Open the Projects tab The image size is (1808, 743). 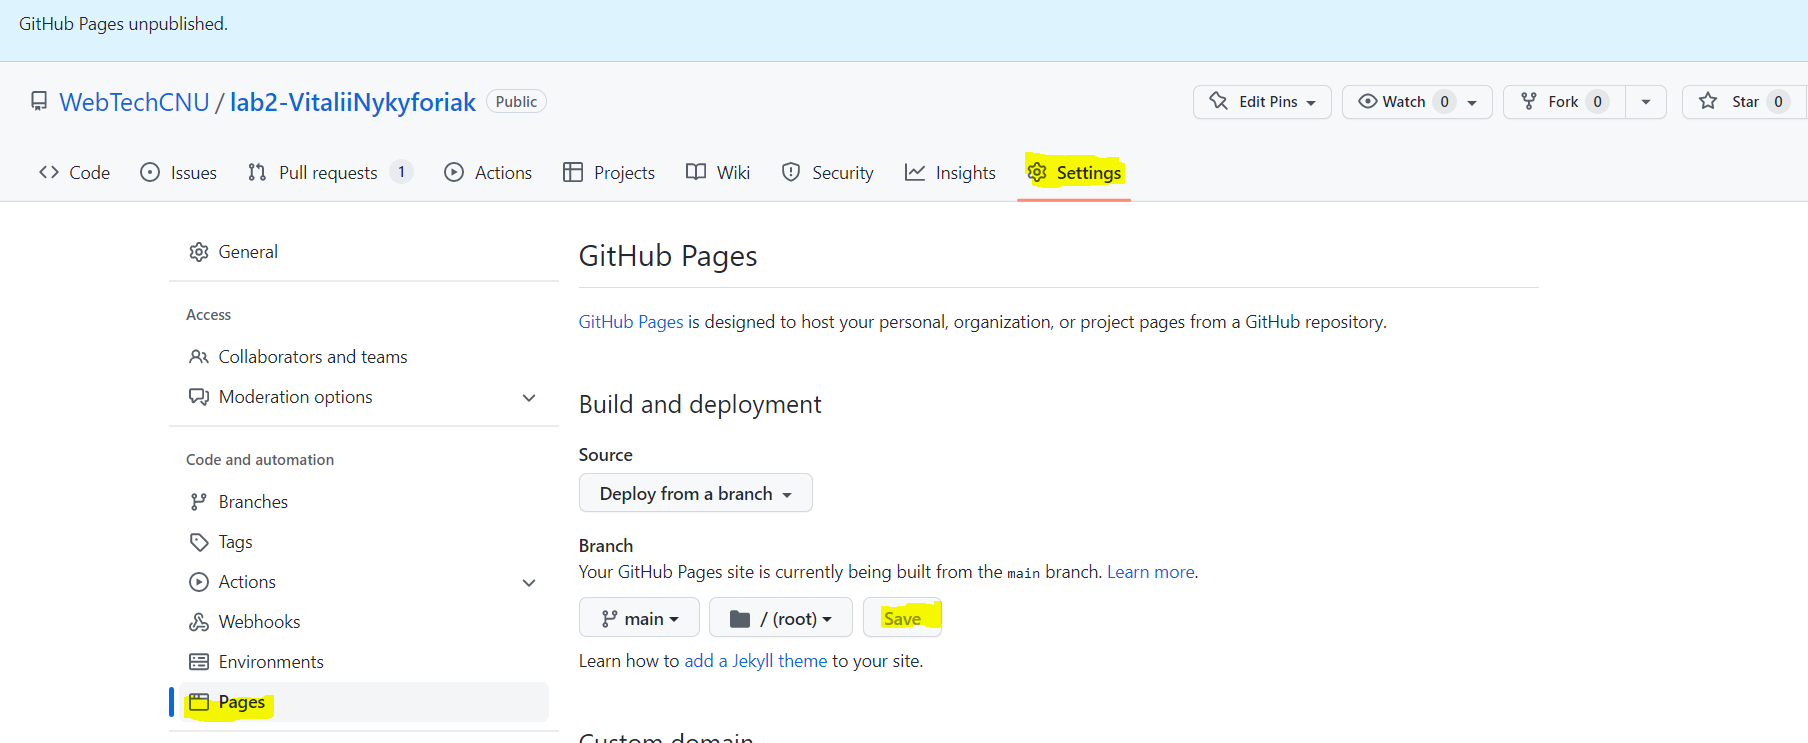coord(609,173)
